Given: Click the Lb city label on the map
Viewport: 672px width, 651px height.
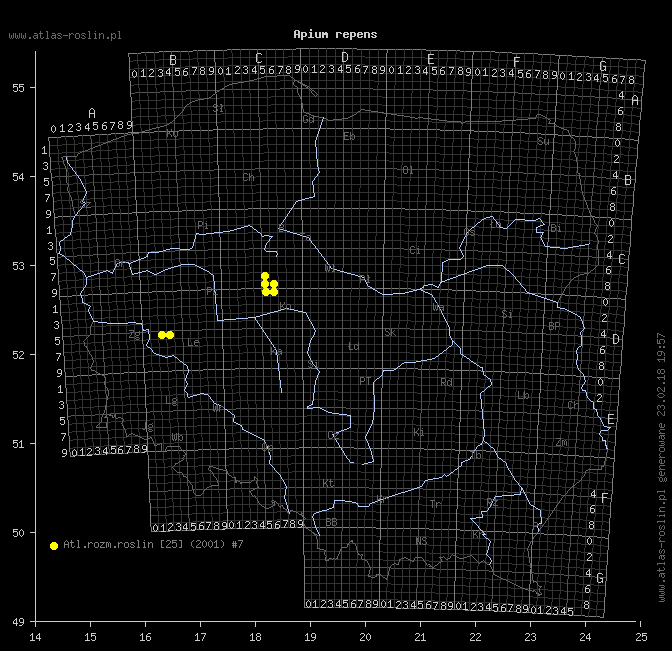Looking at the screenshot, I should (523, 395).
